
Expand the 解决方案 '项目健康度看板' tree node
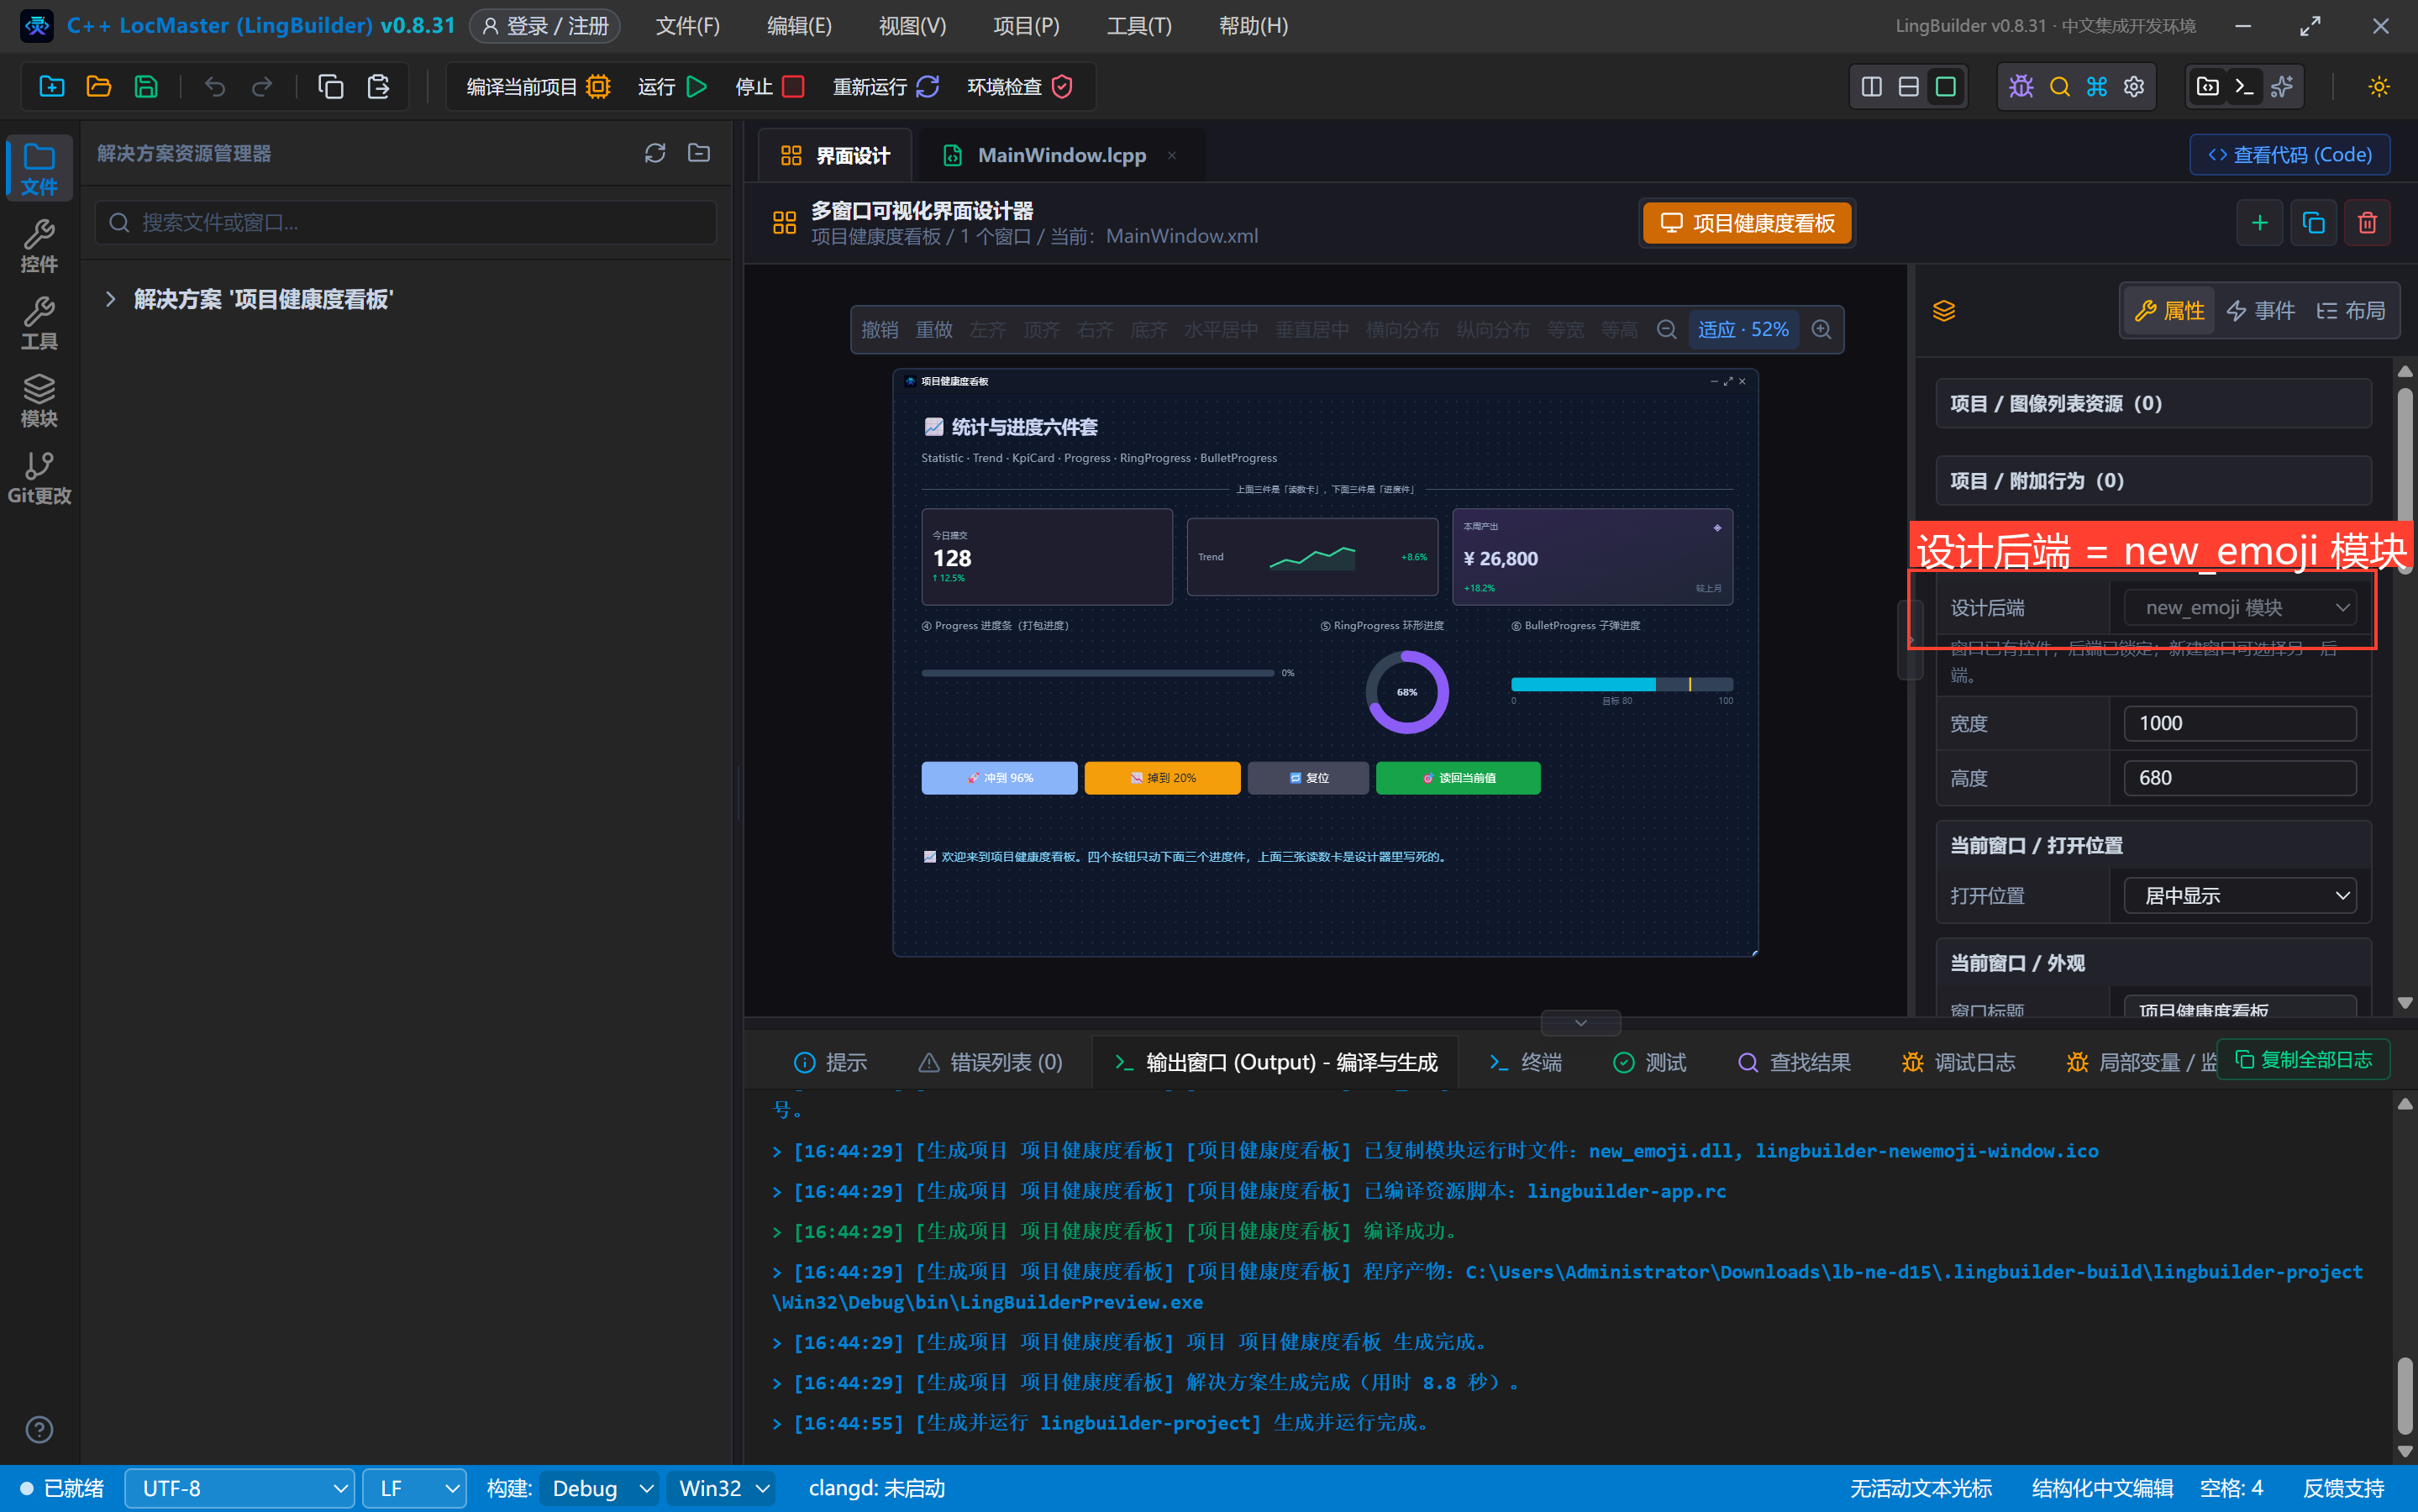pos(111,299)
